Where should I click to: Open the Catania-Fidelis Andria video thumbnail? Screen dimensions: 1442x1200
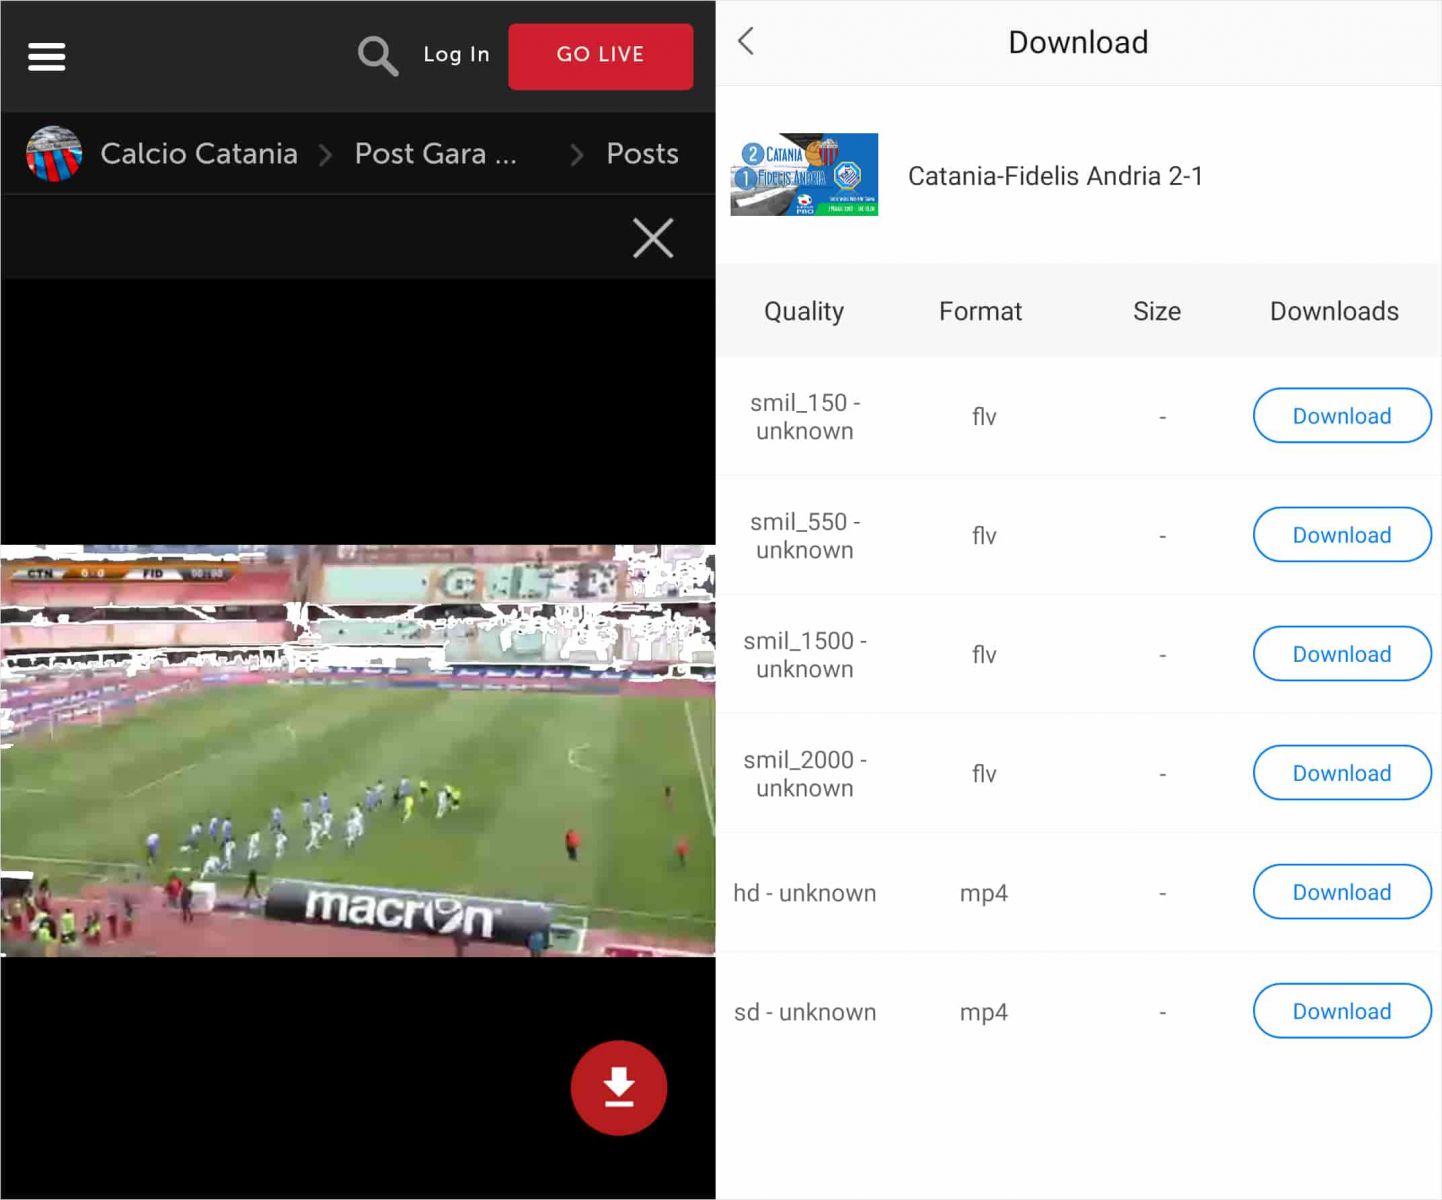pyautogui.click(x=804, y=174)
